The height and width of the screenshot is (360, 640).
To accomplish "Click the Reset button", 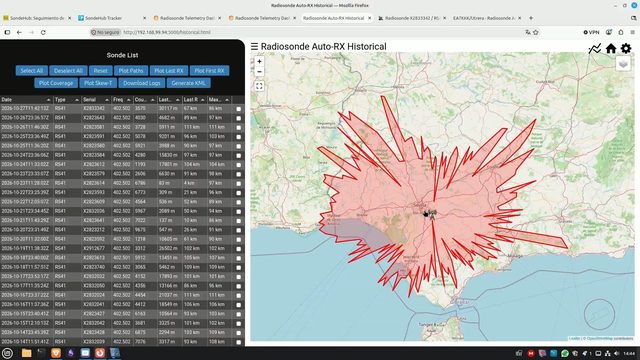I will click(x=100, y=71).
